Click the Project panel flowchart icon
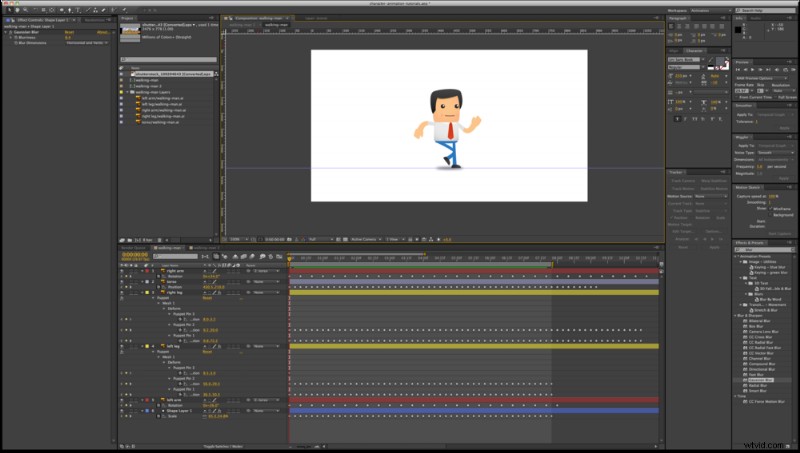The image size is (800, 453). pos(216,74)
